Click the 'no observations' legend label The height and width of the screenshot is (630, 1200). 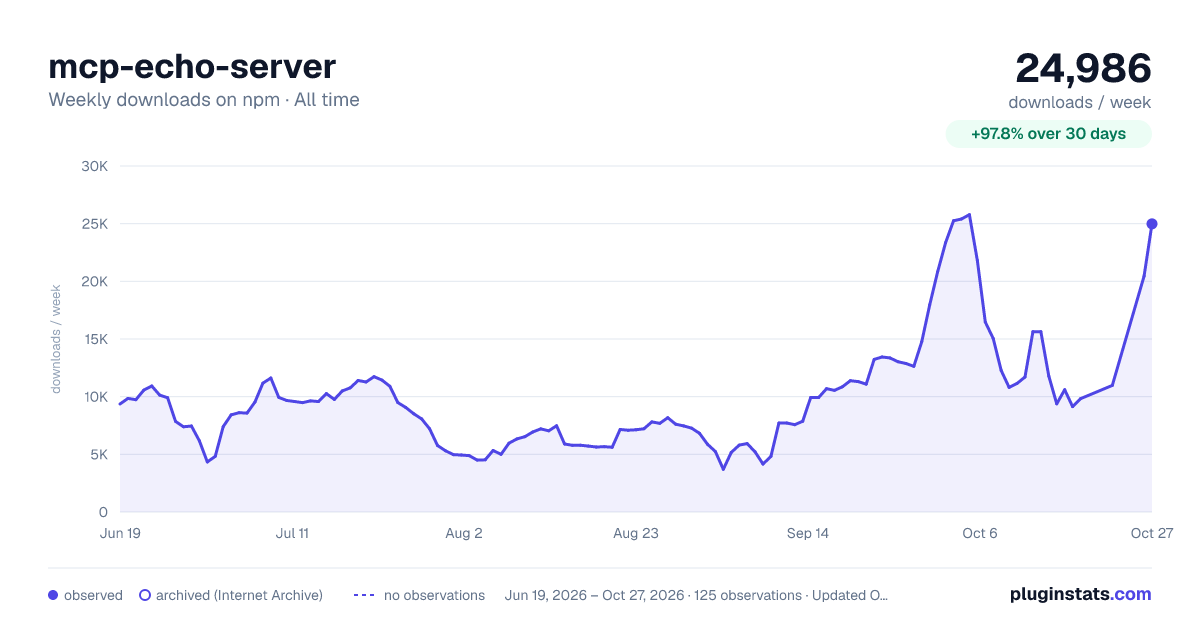(x=434, y=595)
